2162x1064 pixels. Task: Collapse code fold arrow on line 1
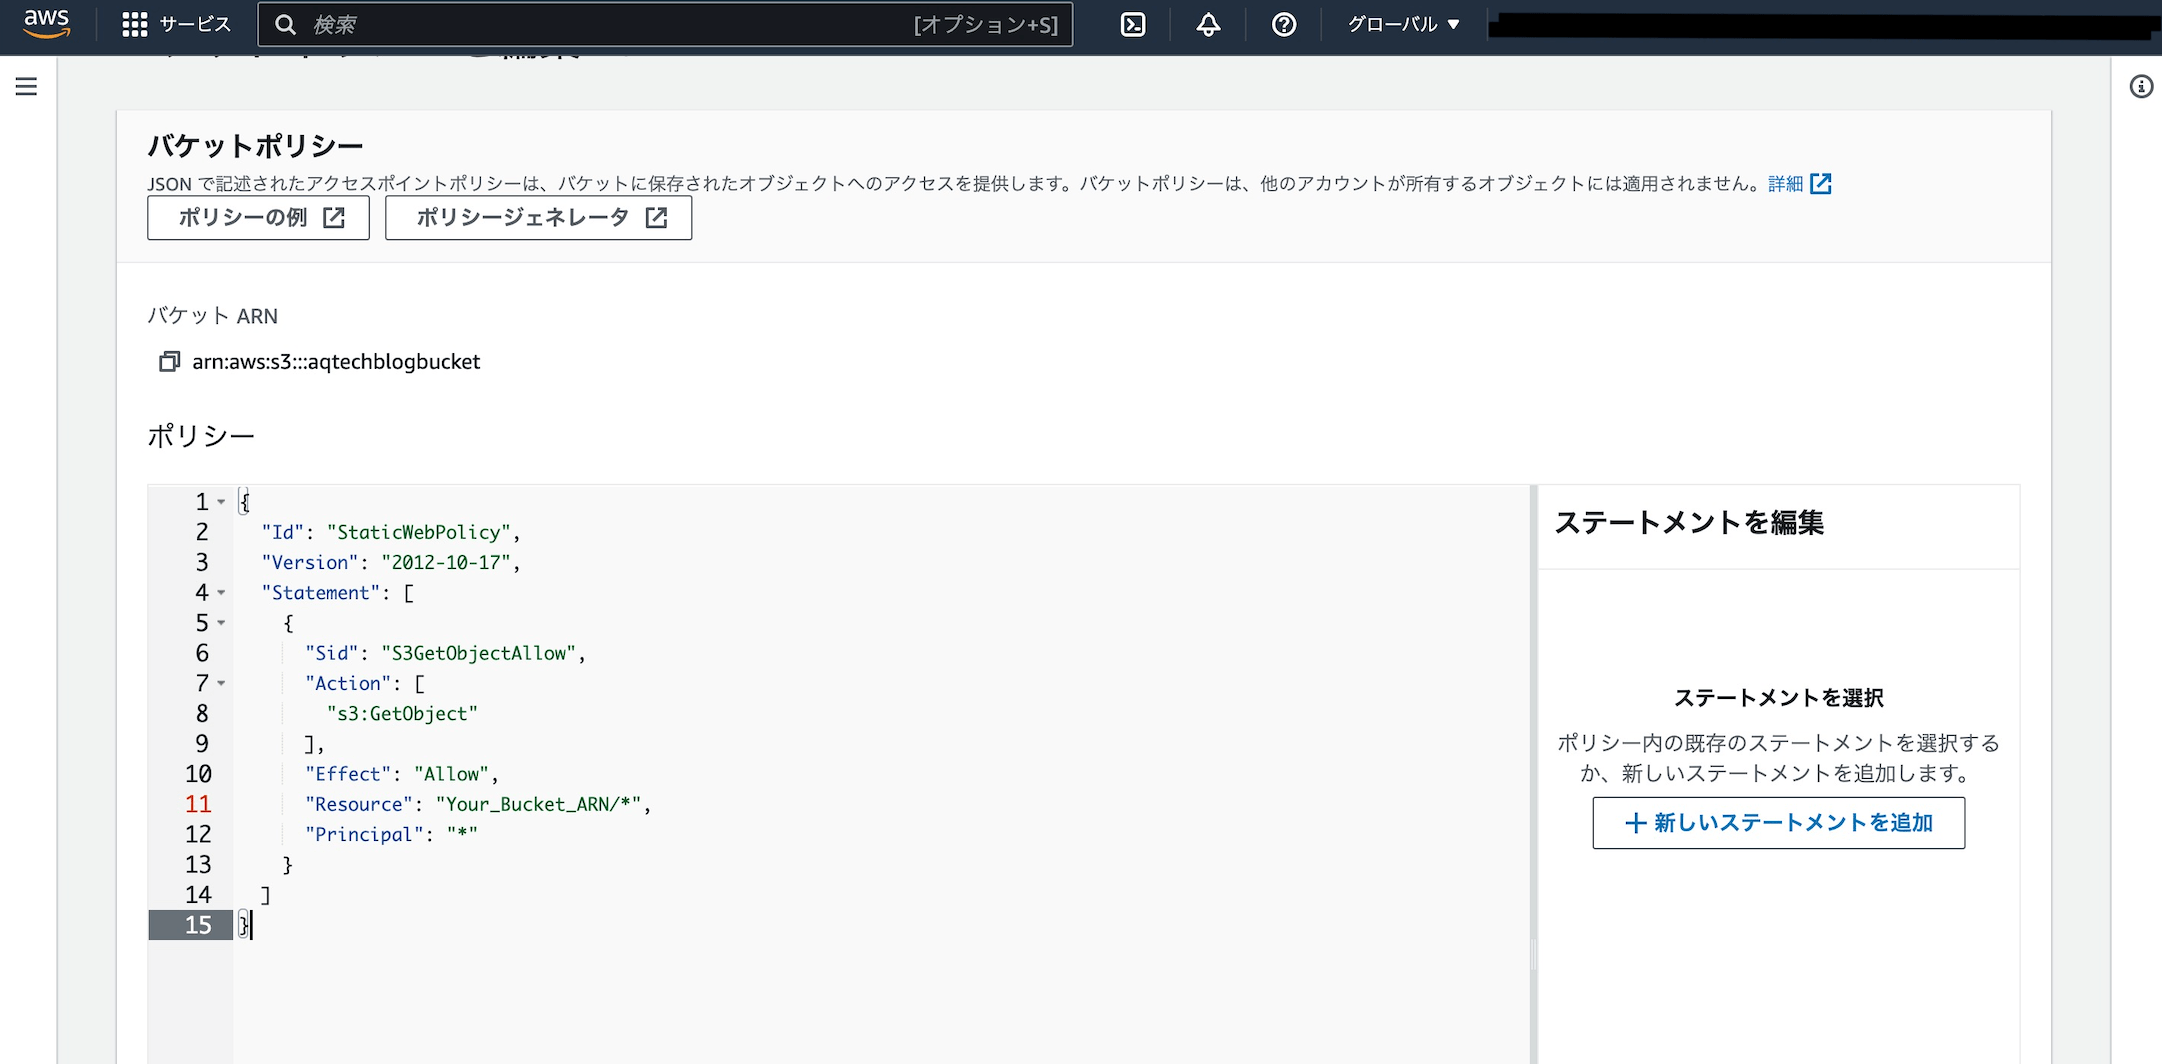pyautogui.click(x=221, y=502)
